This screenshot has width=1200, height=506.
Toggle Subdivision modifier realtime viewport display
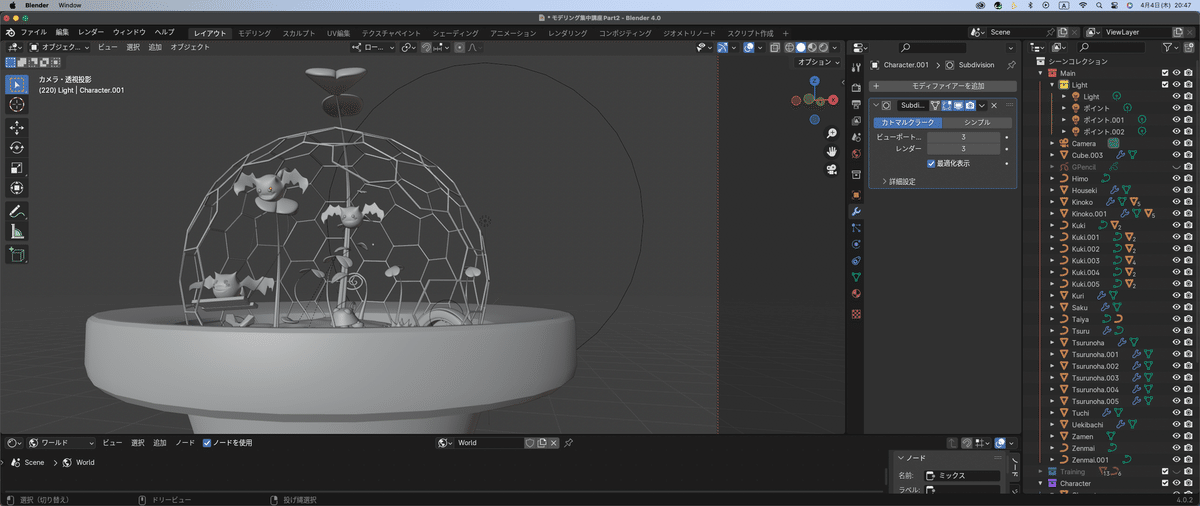click(x=958, y=105)
